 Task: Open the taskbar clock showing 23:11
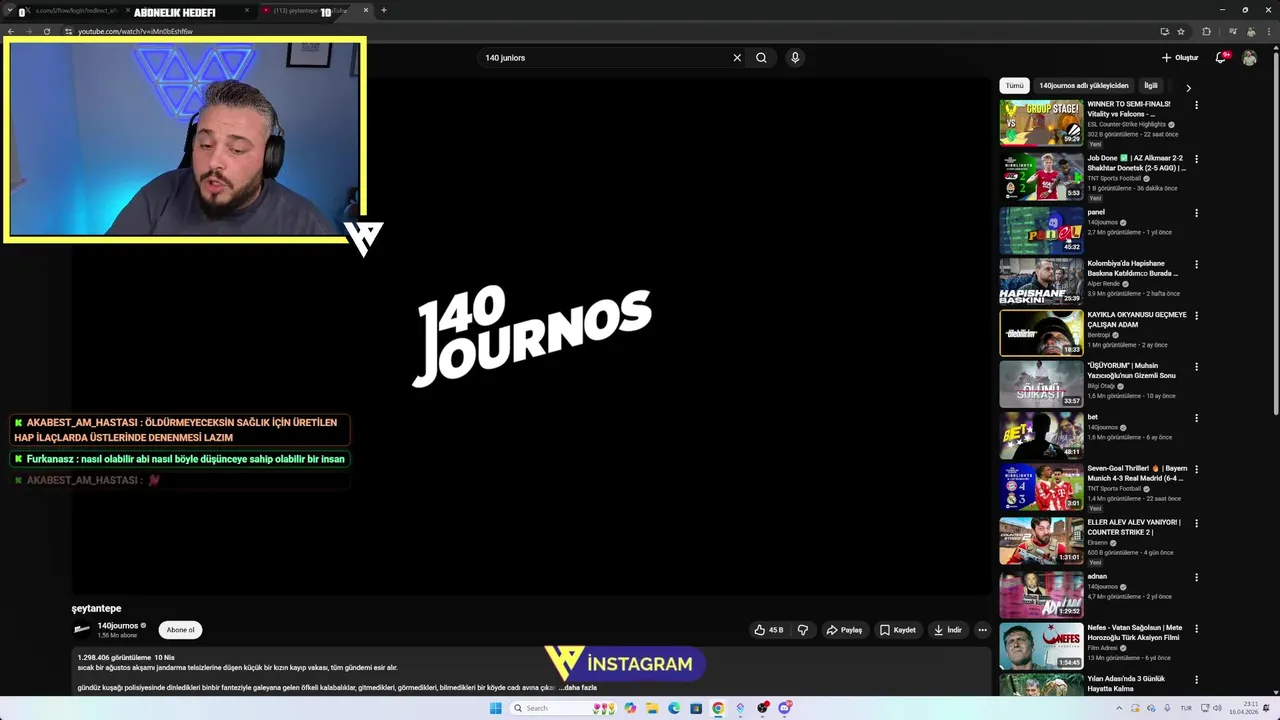point(1243,708)
